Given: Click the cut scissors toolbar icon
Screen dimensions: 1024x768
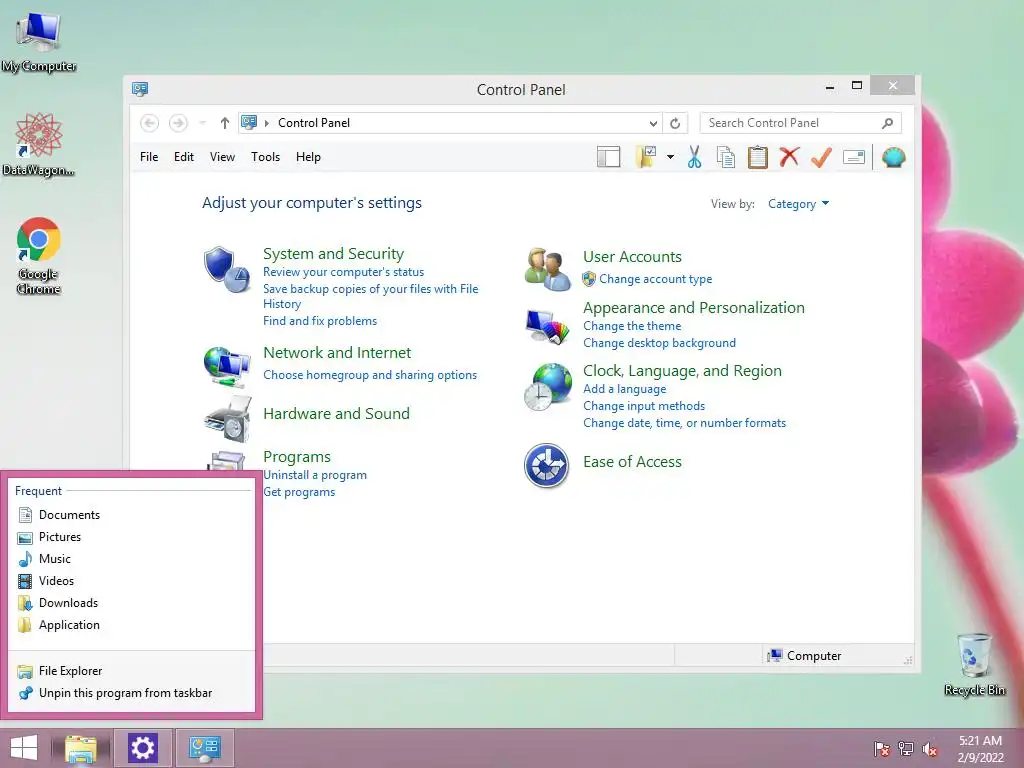Looking at the screenshot, I should pos(694,157).
